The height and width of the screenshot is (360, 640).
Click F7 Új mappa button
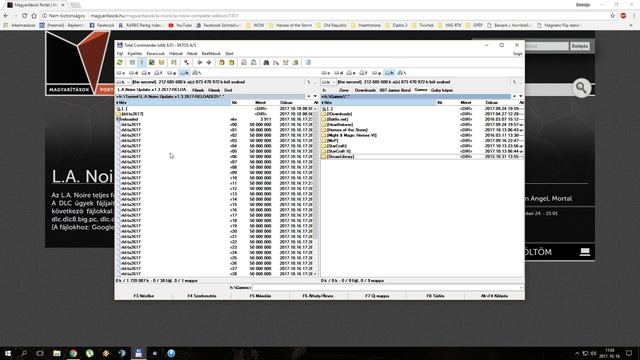pos(377,296)
